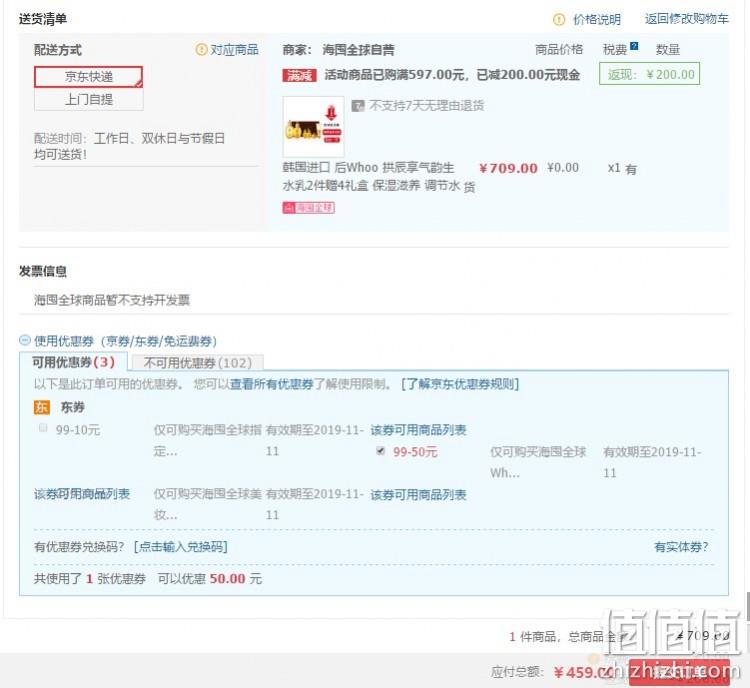Open 了解京东优惠券规则 link
Screen dimensions: 750x688
click(x=460, y=384)
